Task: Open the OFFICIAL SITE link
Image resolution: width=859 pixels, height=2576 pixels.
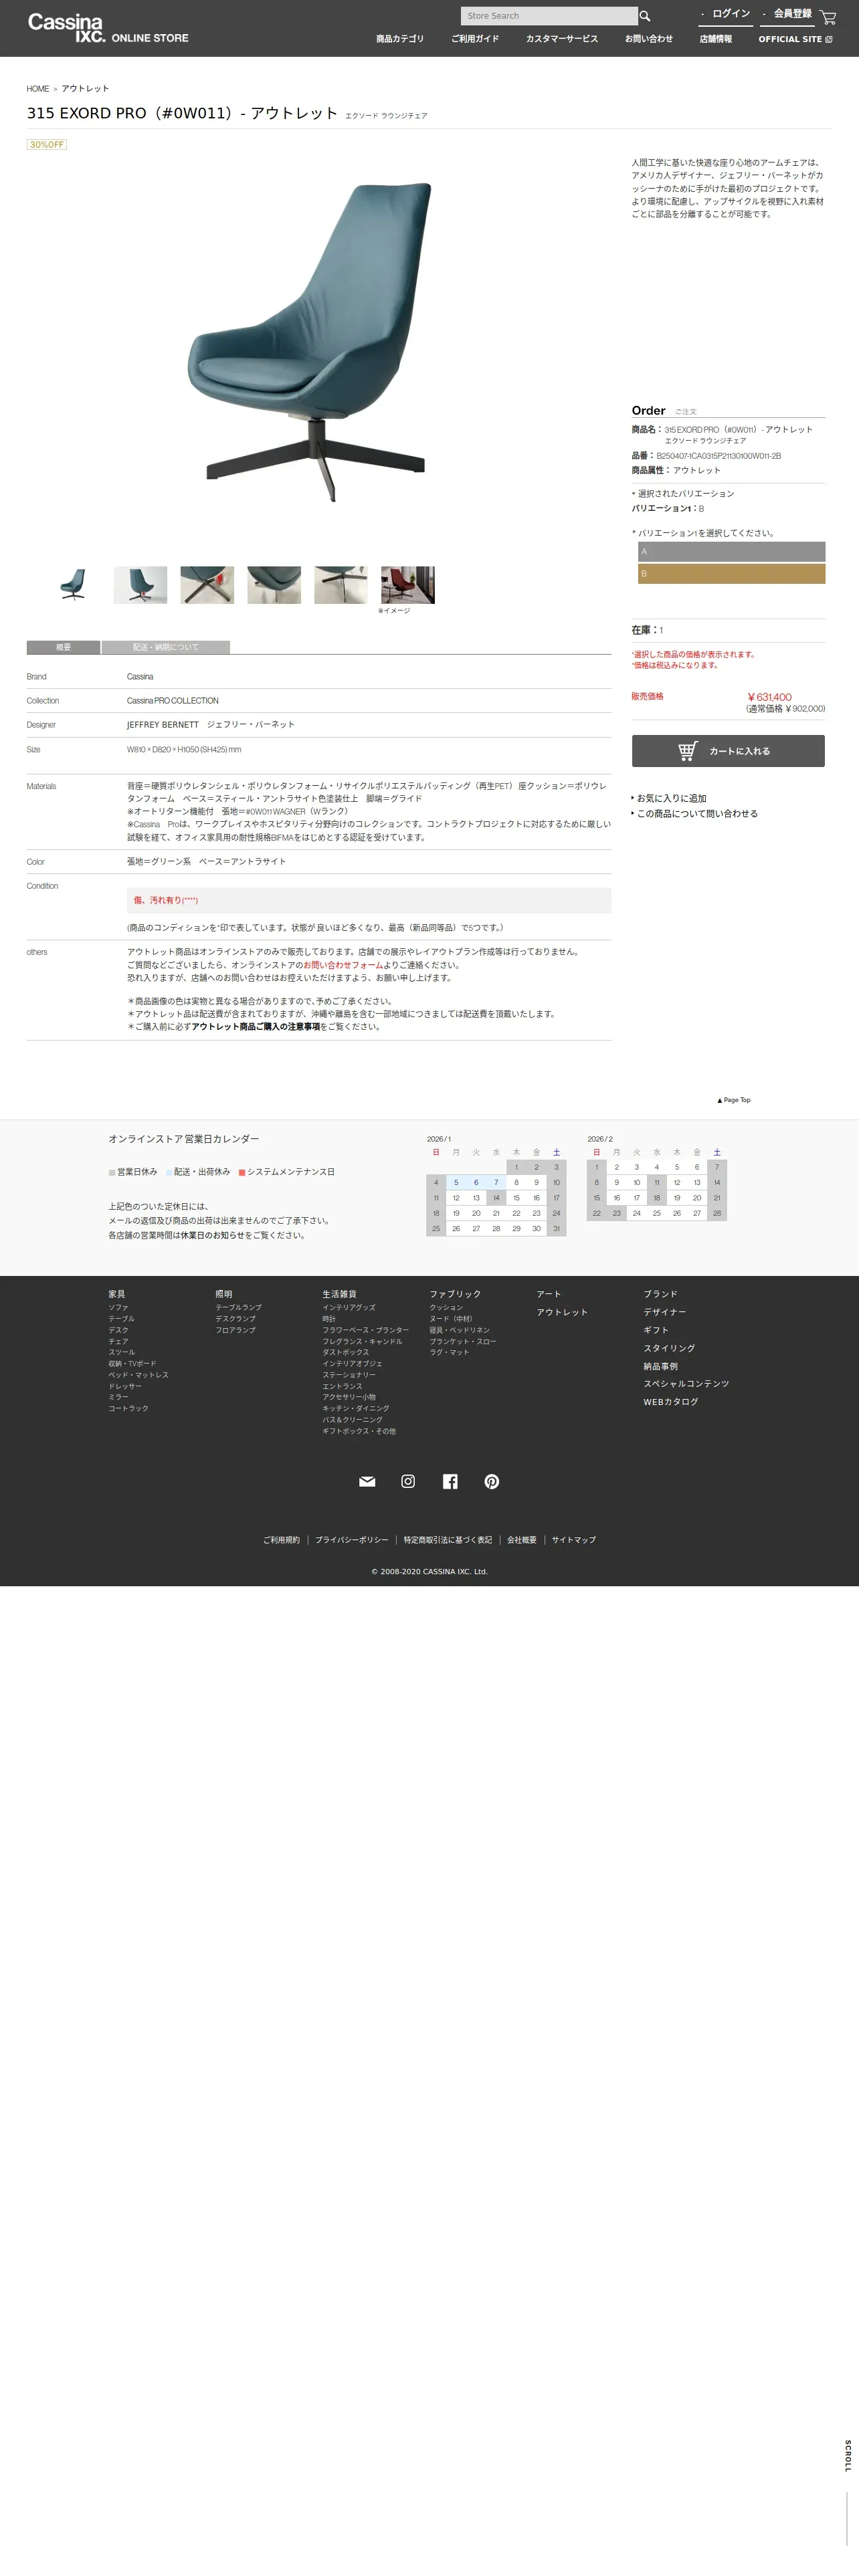Action: point(795,39)
